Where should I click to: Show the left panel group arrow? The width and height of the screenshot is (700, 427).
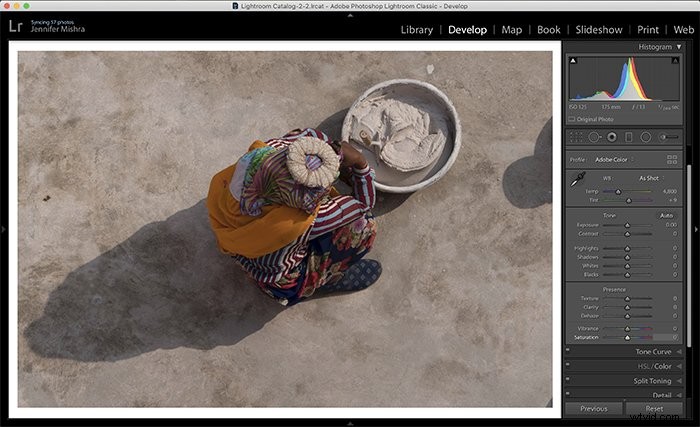[4, 229]
